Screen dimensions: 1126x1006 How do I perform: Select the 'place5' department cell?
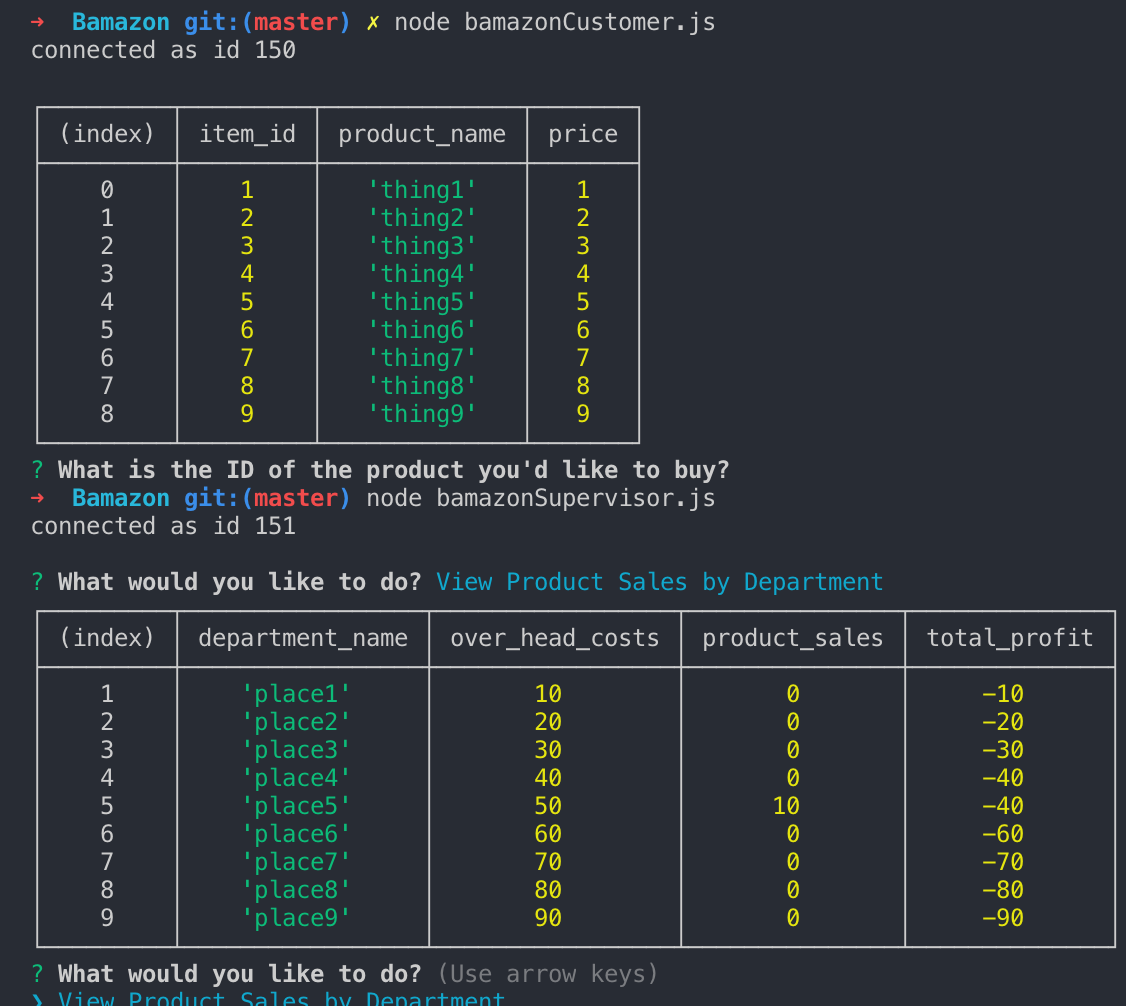296,806
